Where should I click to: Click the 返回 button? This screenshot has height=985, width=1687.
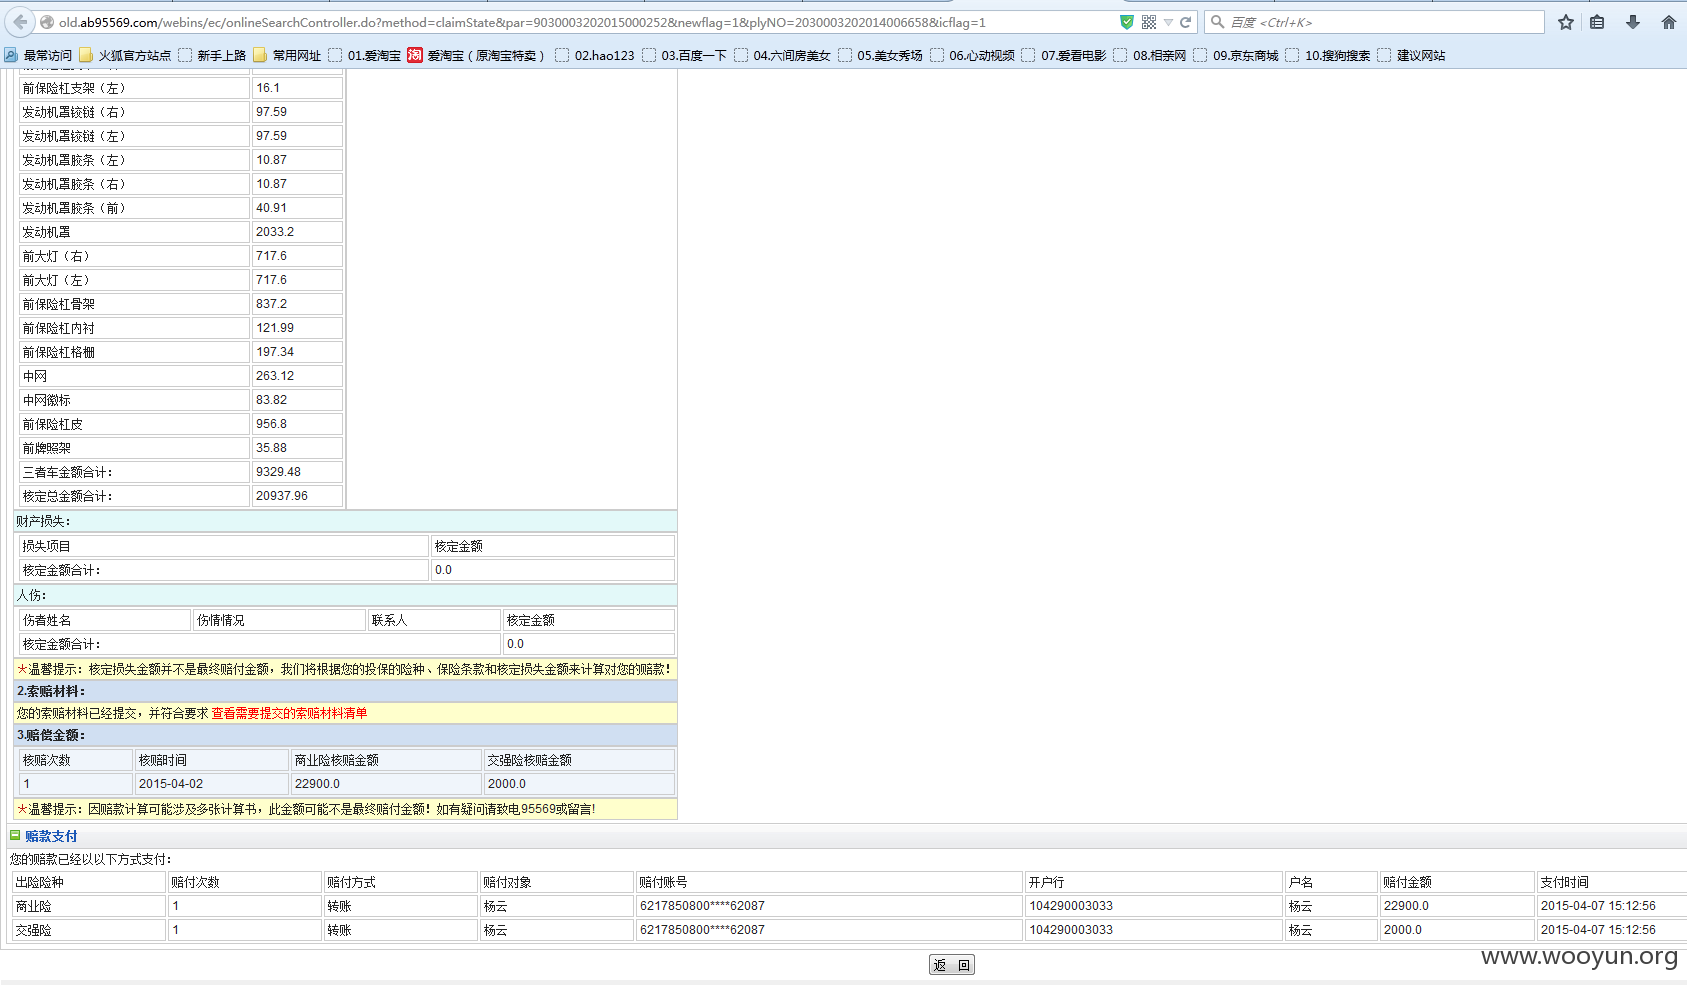951,965
